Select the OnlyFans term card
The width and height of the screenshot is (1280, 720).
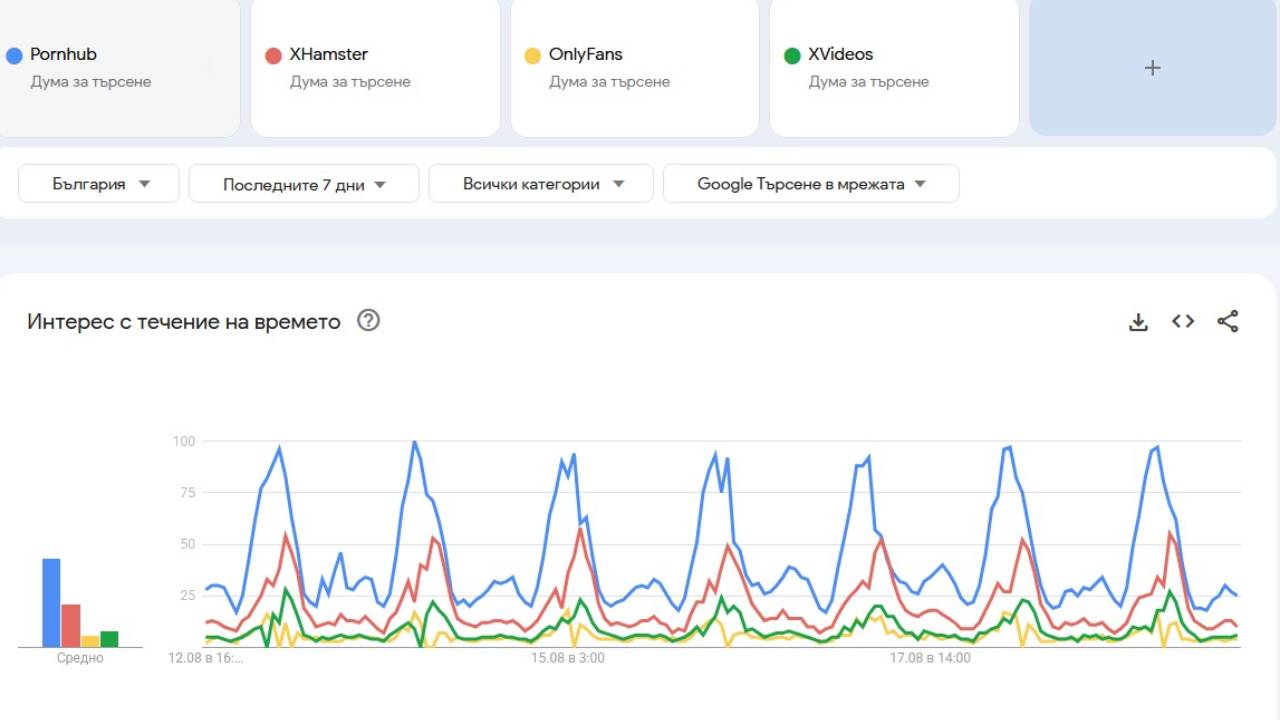point(634,68)
